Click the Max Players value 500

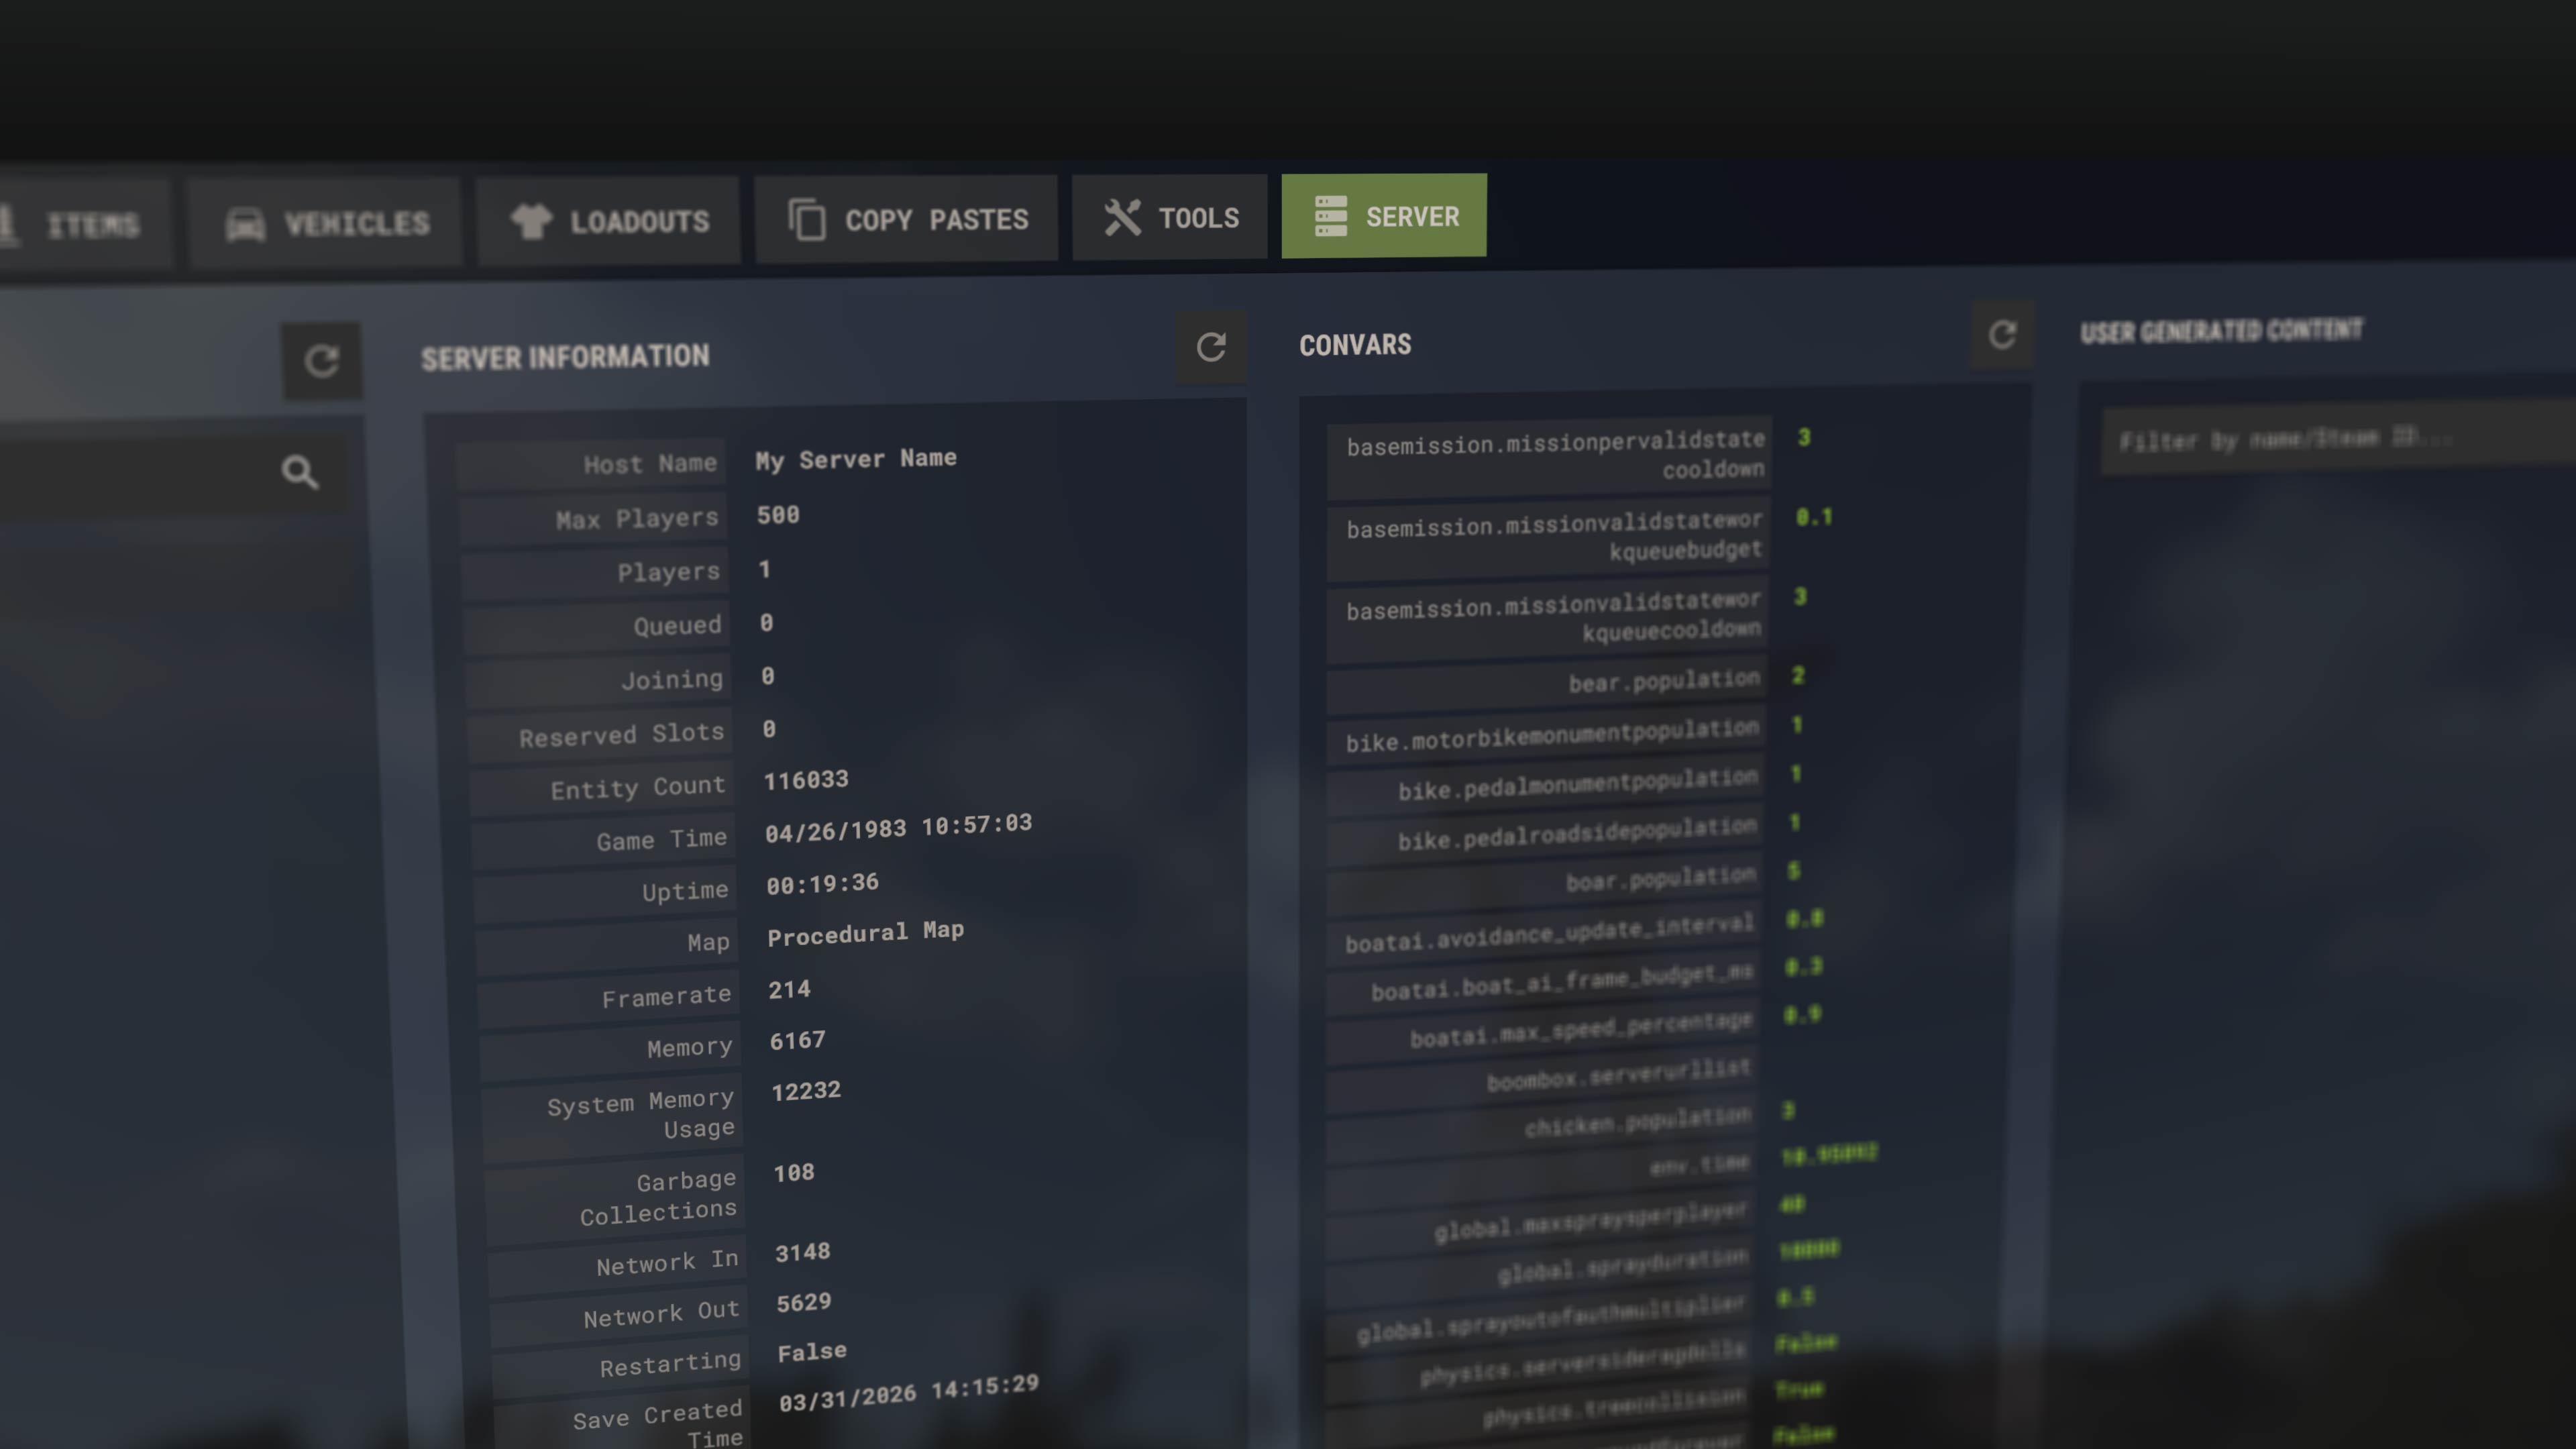(778, 515)
